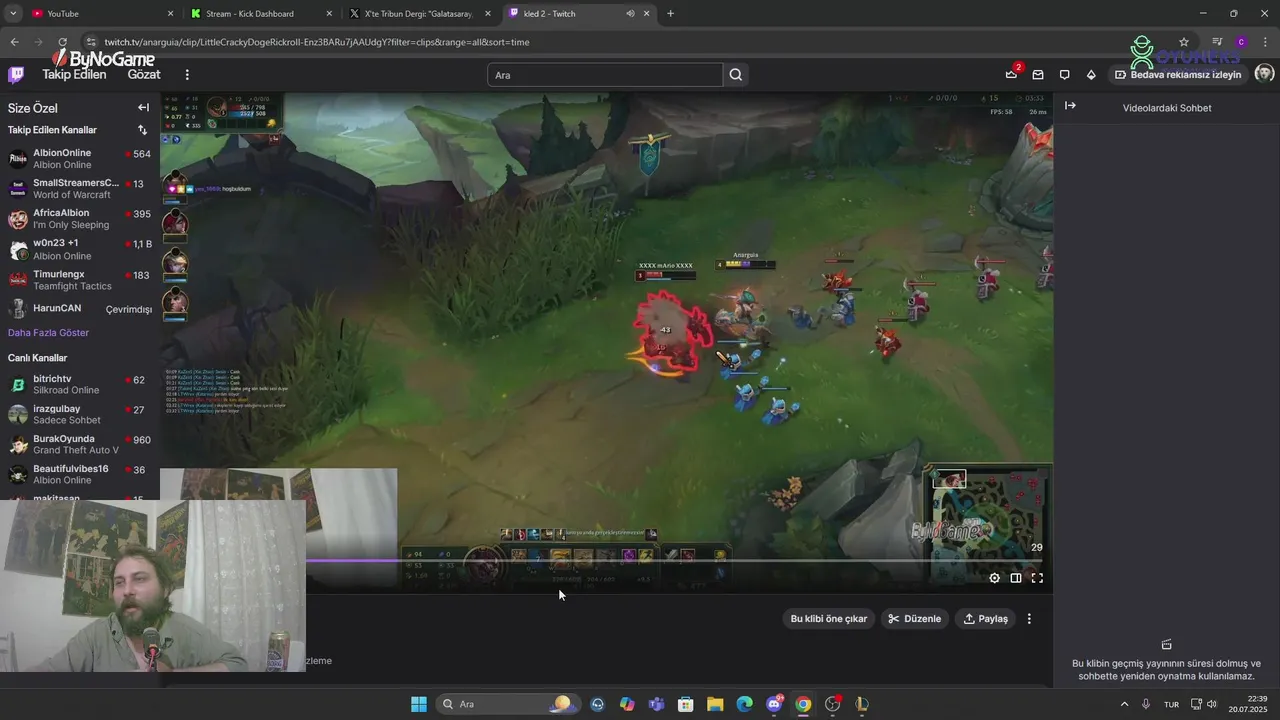1280x720 pixels.
Task: Show hidden system tray icons
Action: [1124, 704]
